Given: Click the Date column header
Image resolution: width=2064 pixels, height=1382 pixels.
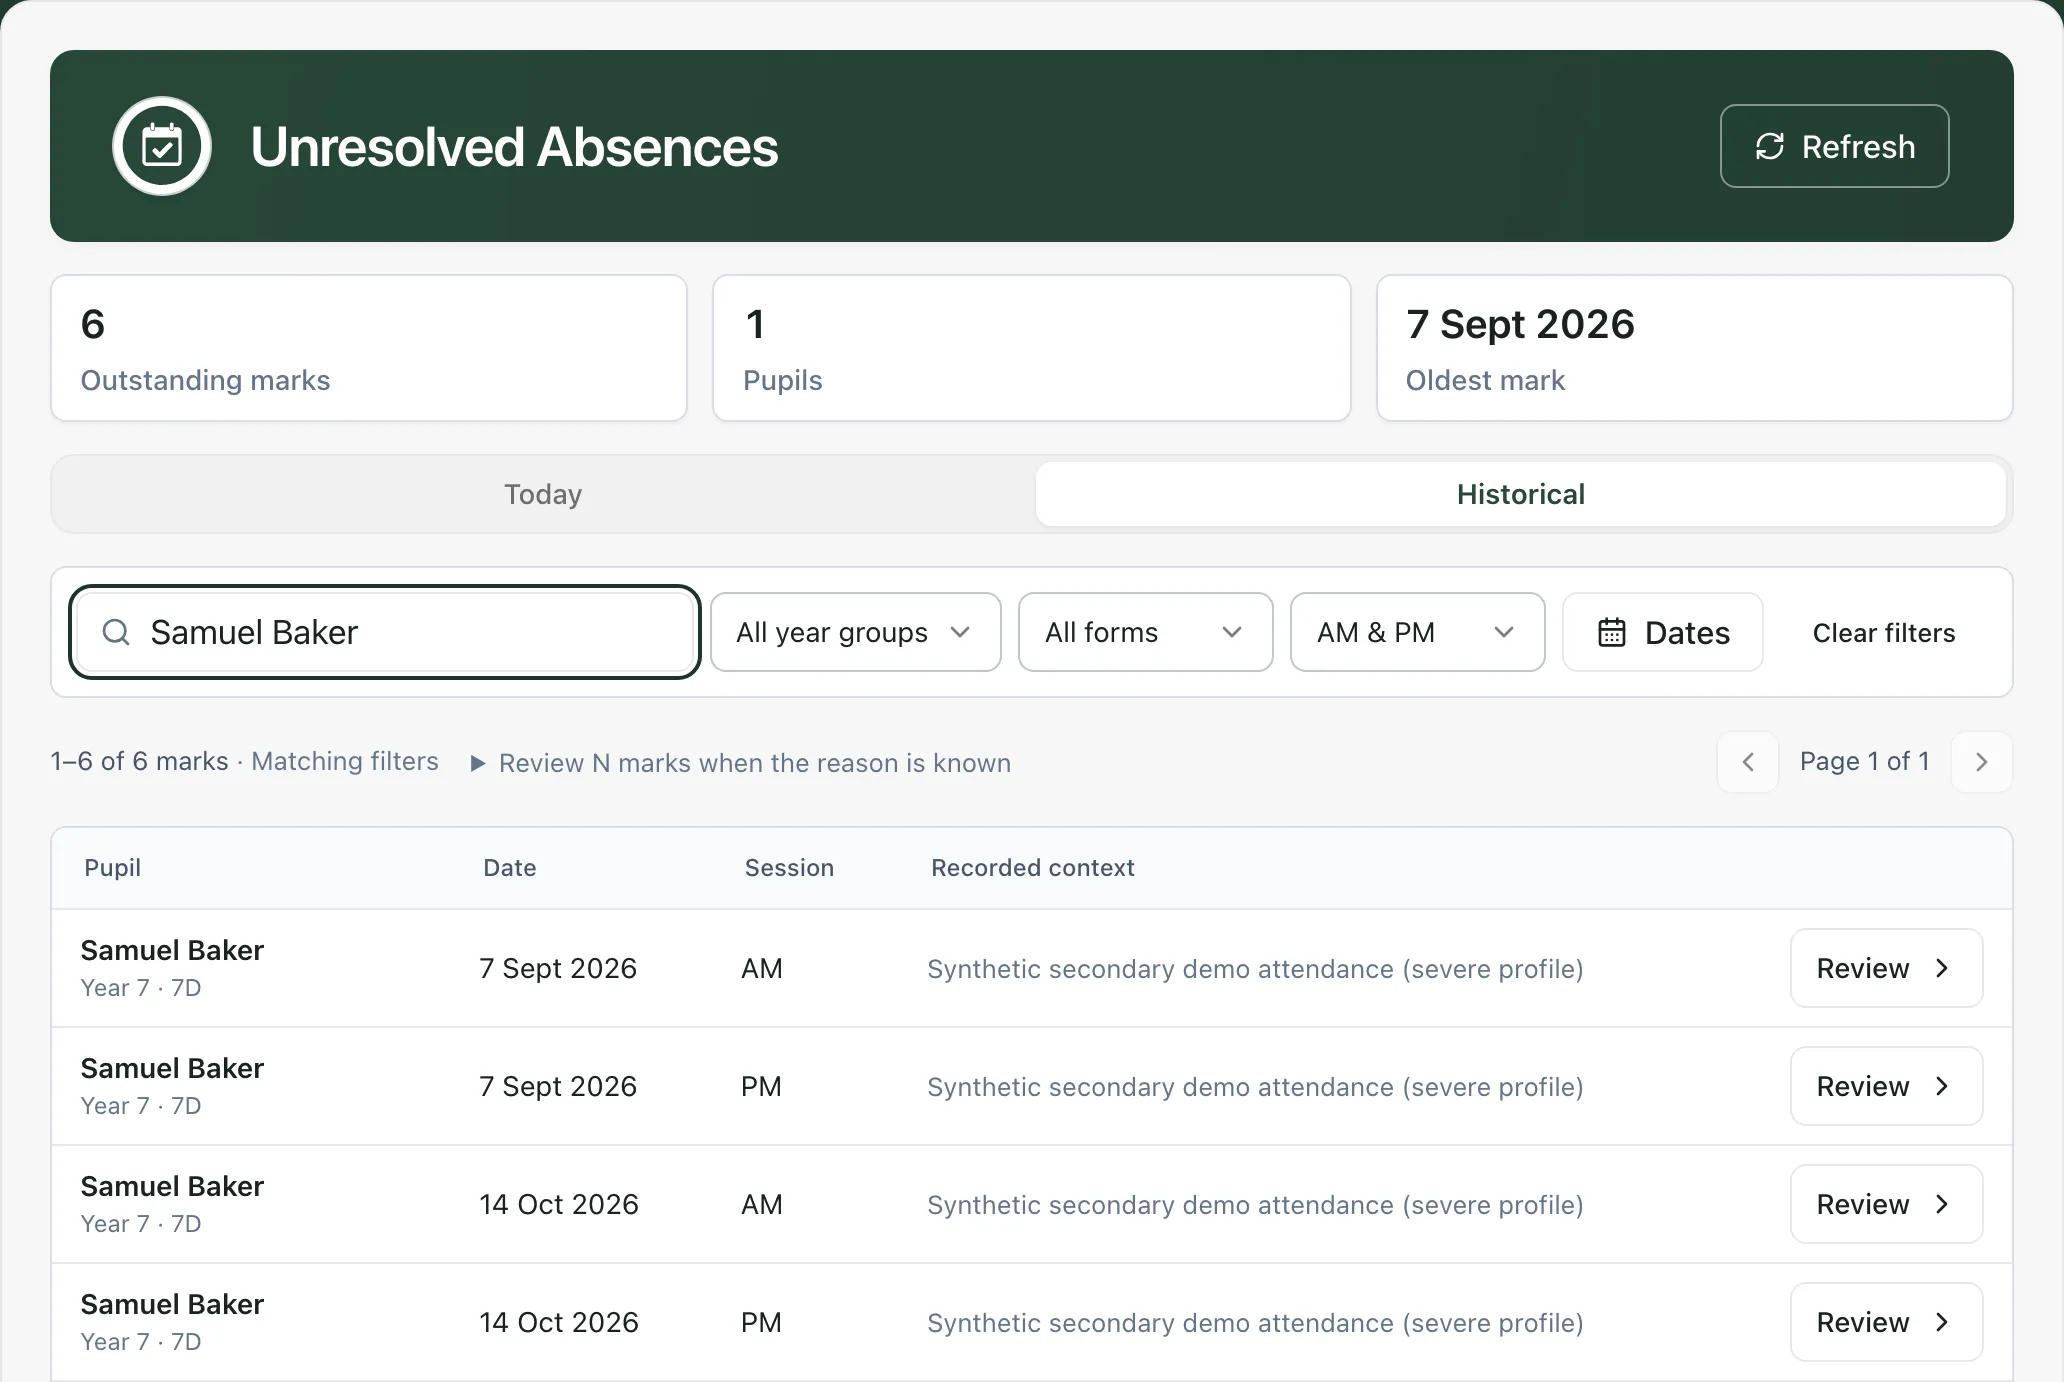Looking at the screenshot, I should click(509, 868).
